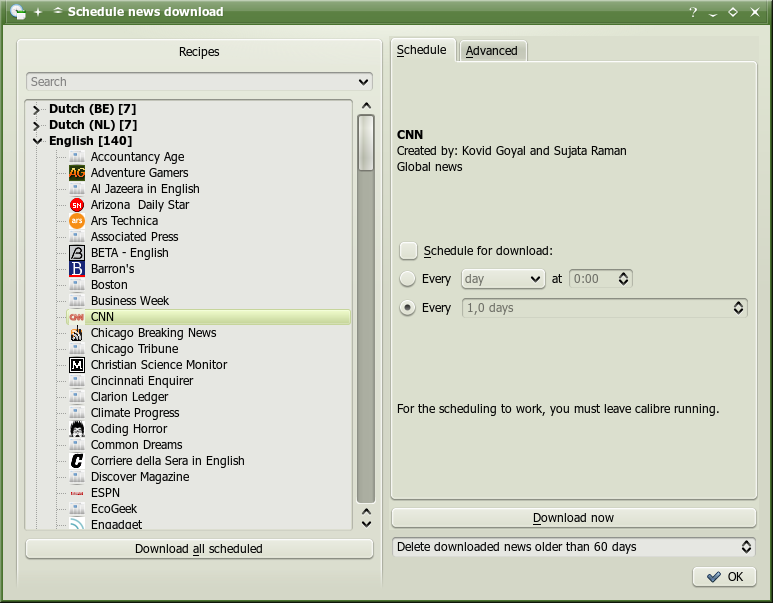773x603 pixels.
Task: Adjust the 0:00 time spinner arrows
Action: (x=623, y=279)
